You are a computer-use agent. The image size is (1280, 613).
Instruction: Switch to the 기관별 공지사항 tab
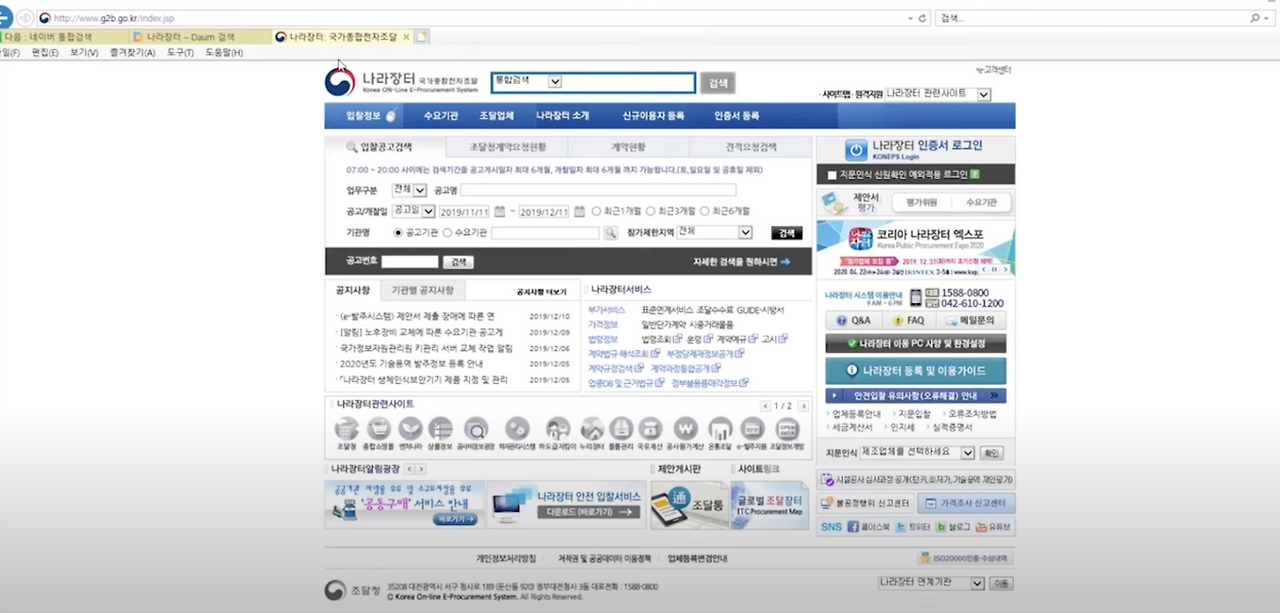point(422,290)
